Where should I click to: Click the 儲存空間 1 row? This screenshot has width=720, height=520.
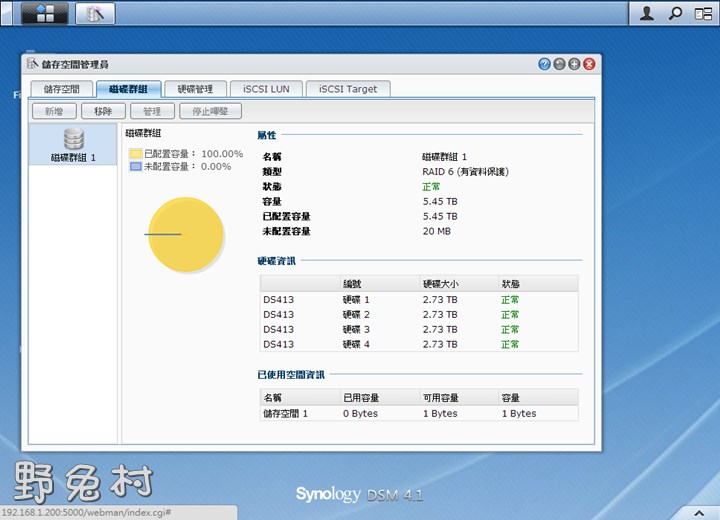pos(419,413)
